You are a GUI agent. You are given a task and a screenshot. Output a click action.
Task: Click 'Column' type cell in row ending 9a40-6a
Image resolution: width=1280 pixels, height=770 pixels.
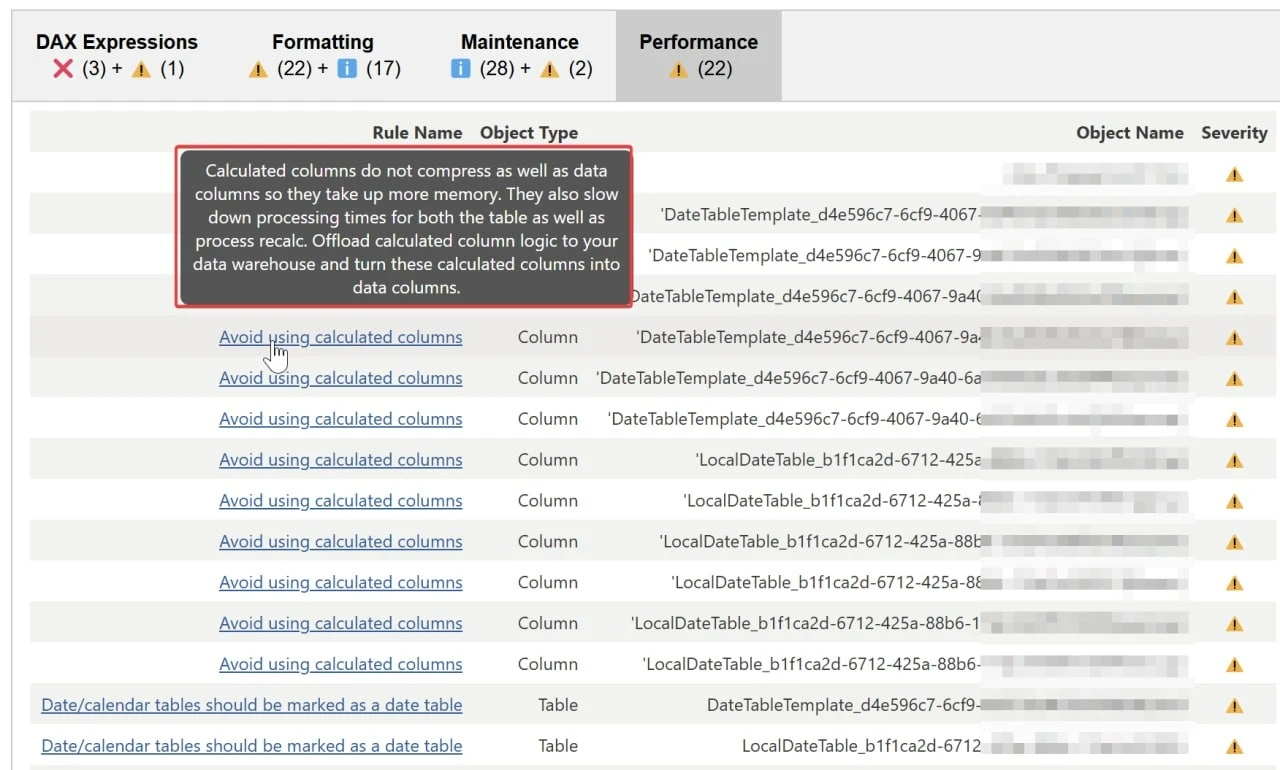[548, 378]
